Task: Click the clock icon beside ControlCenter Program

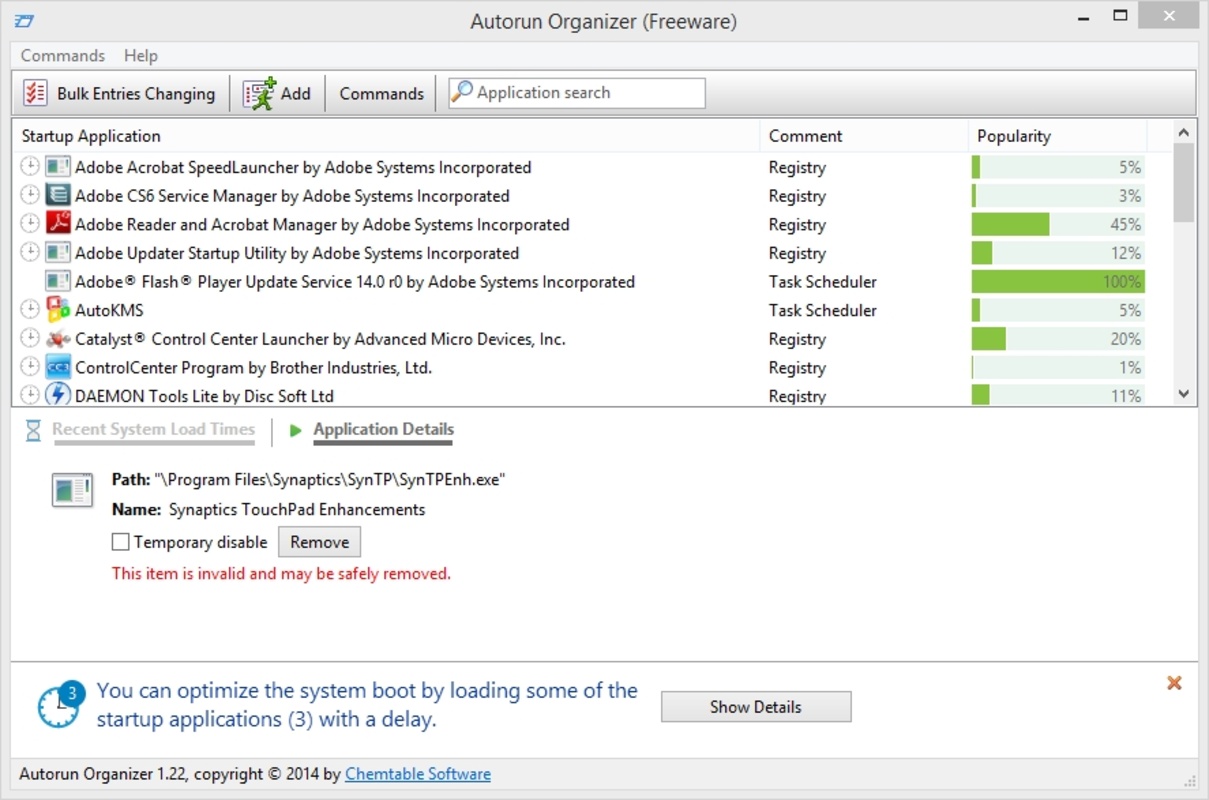Action: [30, 367]
